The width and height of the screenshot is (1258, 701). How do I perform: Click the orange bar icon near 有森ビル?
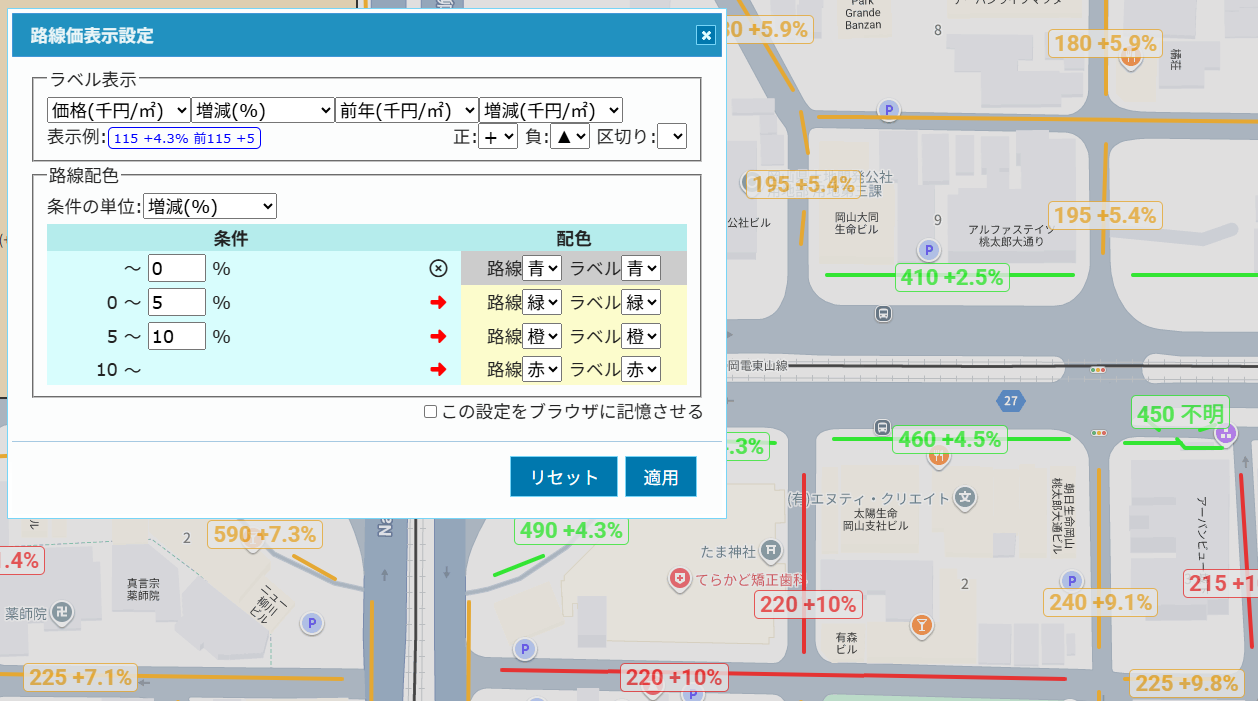click(921, 626)
